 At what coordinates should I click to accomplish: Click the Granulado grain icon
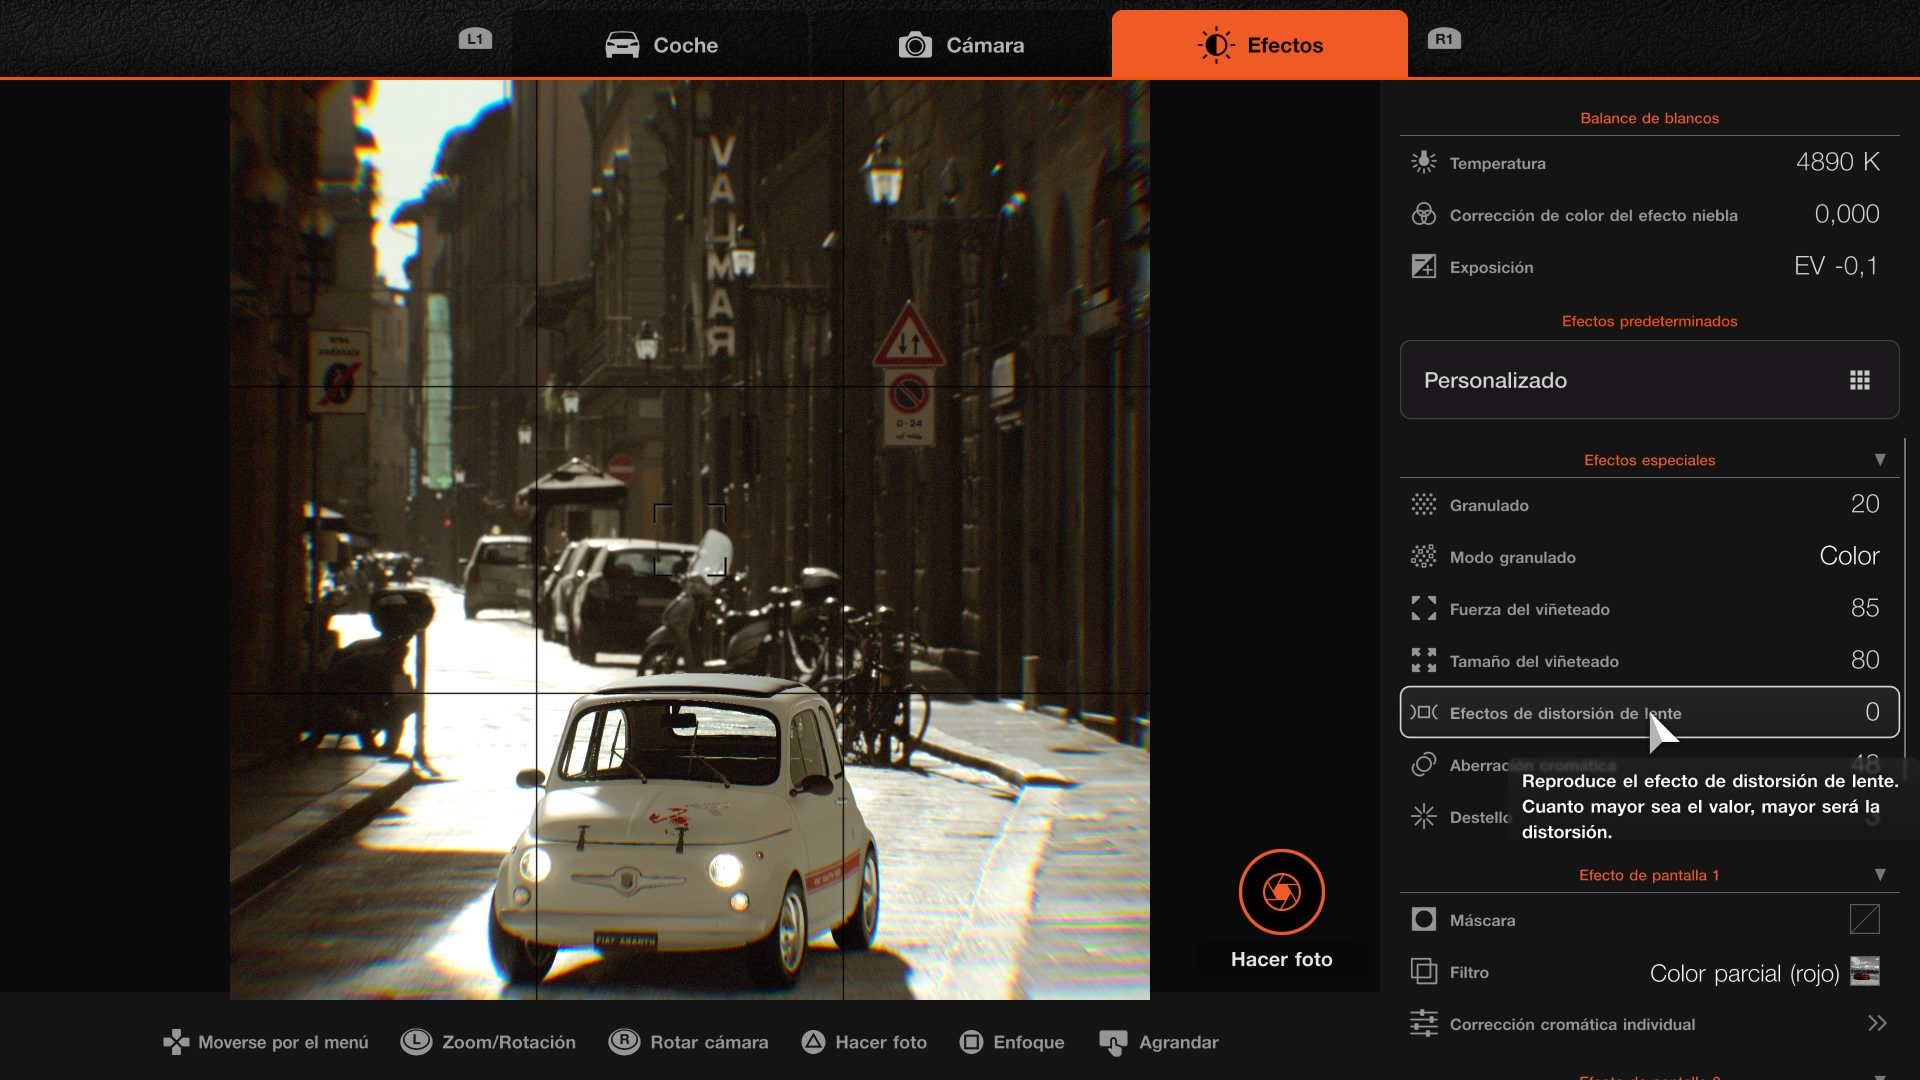point(1423,504)
